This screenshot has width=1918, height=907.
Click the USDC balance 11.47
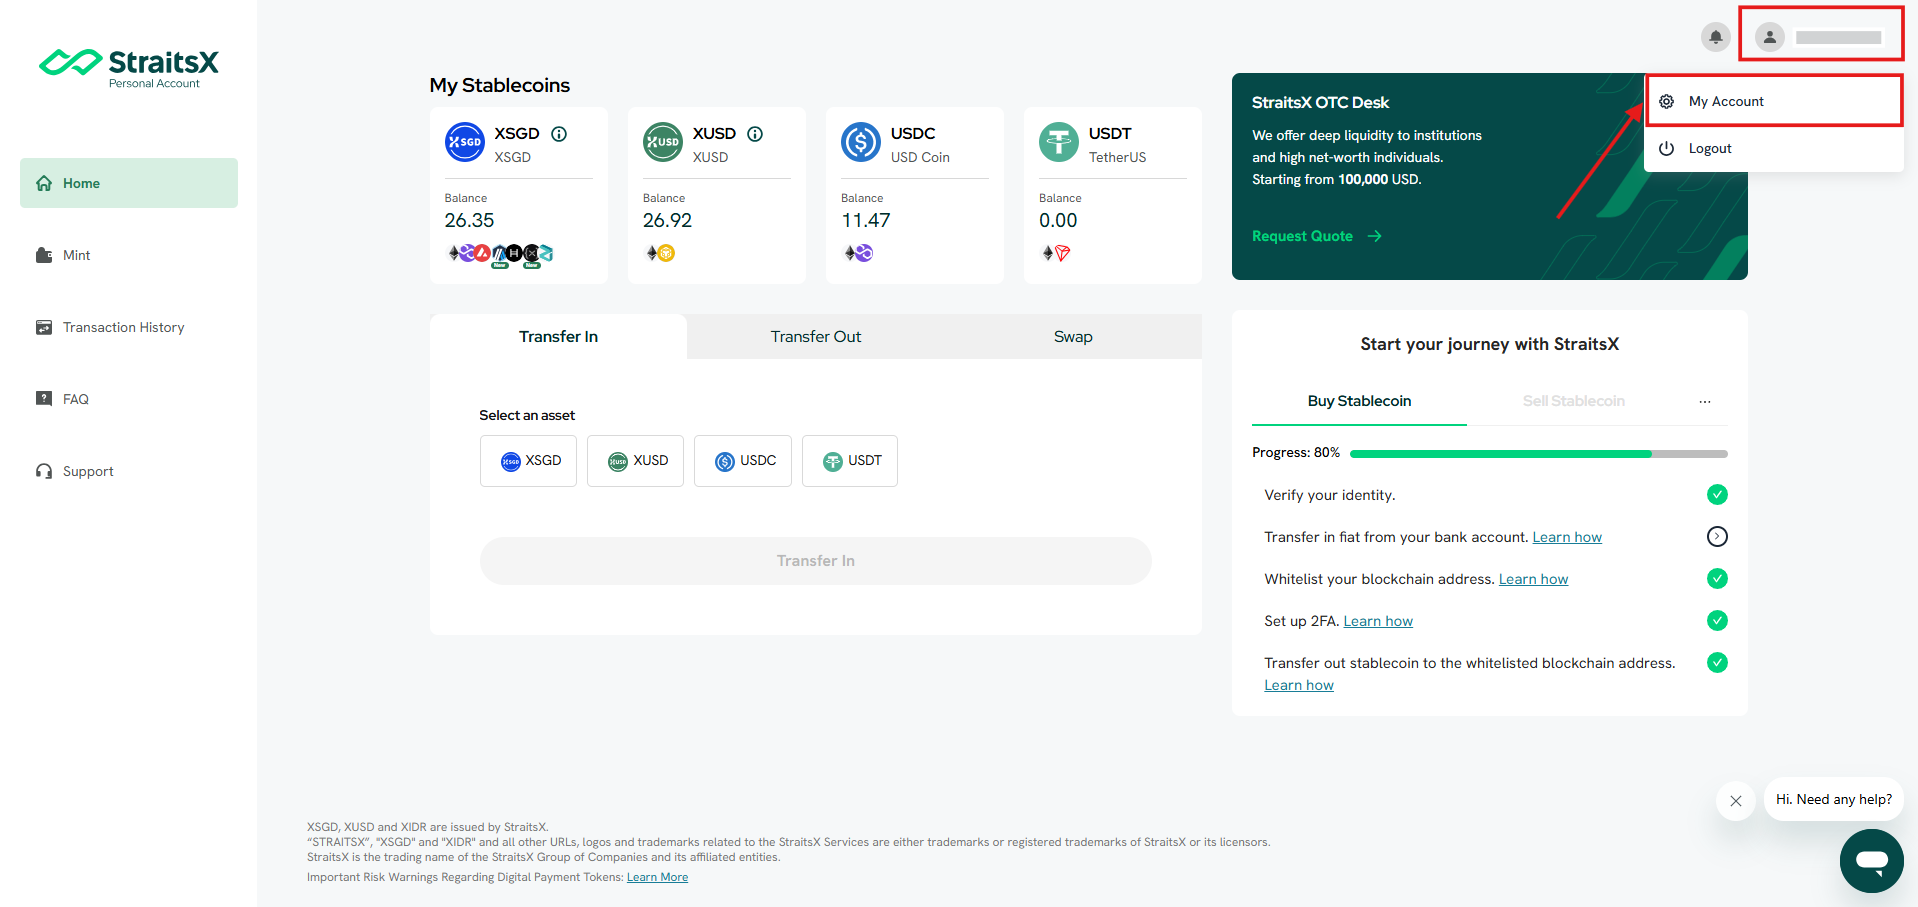865,220
